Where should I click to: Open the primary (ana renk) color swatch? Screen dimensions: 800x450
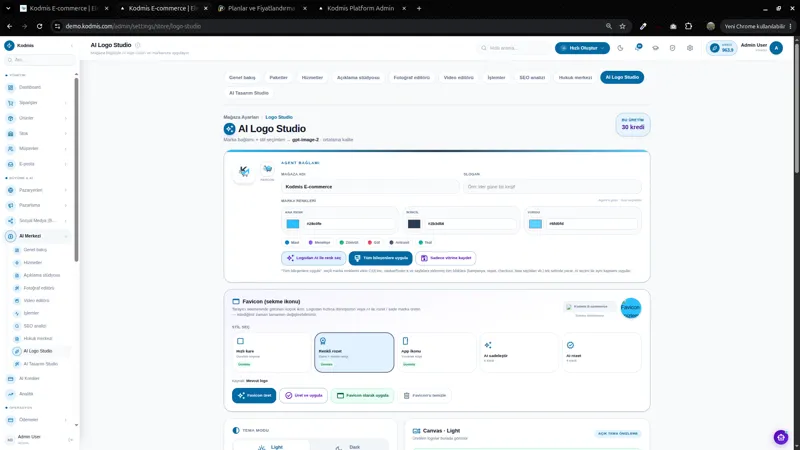click(293, 223)
